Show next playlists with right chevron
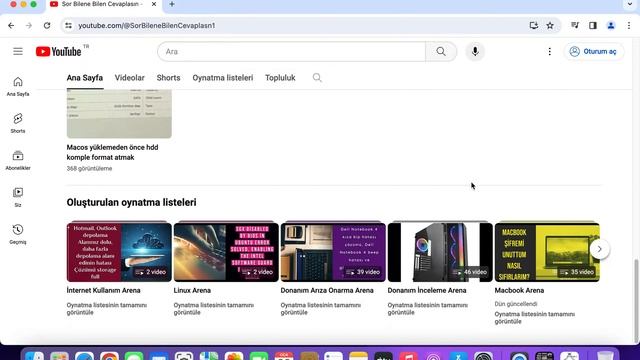640x360 pixels. [x=599, y=249]
